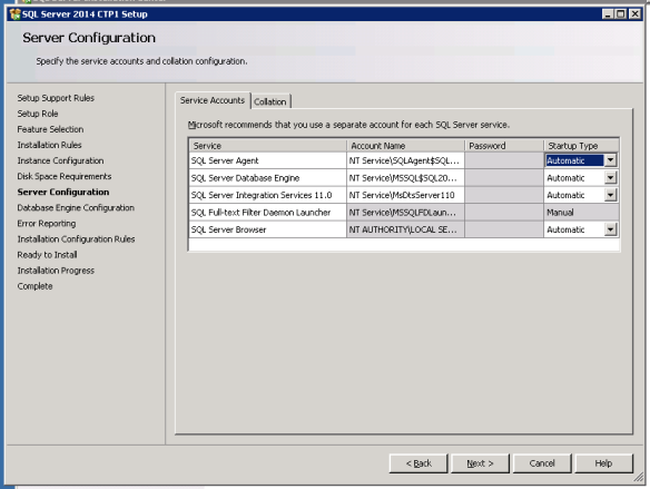The width and height of the screenshot is (650, 489).
Task: Click the password field for SQL Server Database Engine
Action: coord(504,178)
